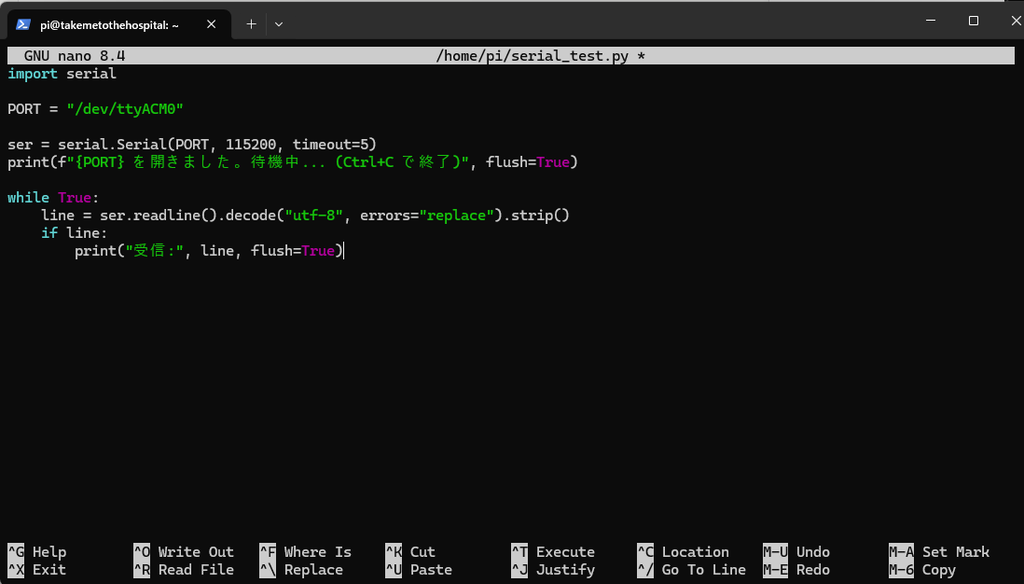This screenshot has height=584, width=1024.
Task: Maximize the terminal window
Action: [x=973, y=21]
